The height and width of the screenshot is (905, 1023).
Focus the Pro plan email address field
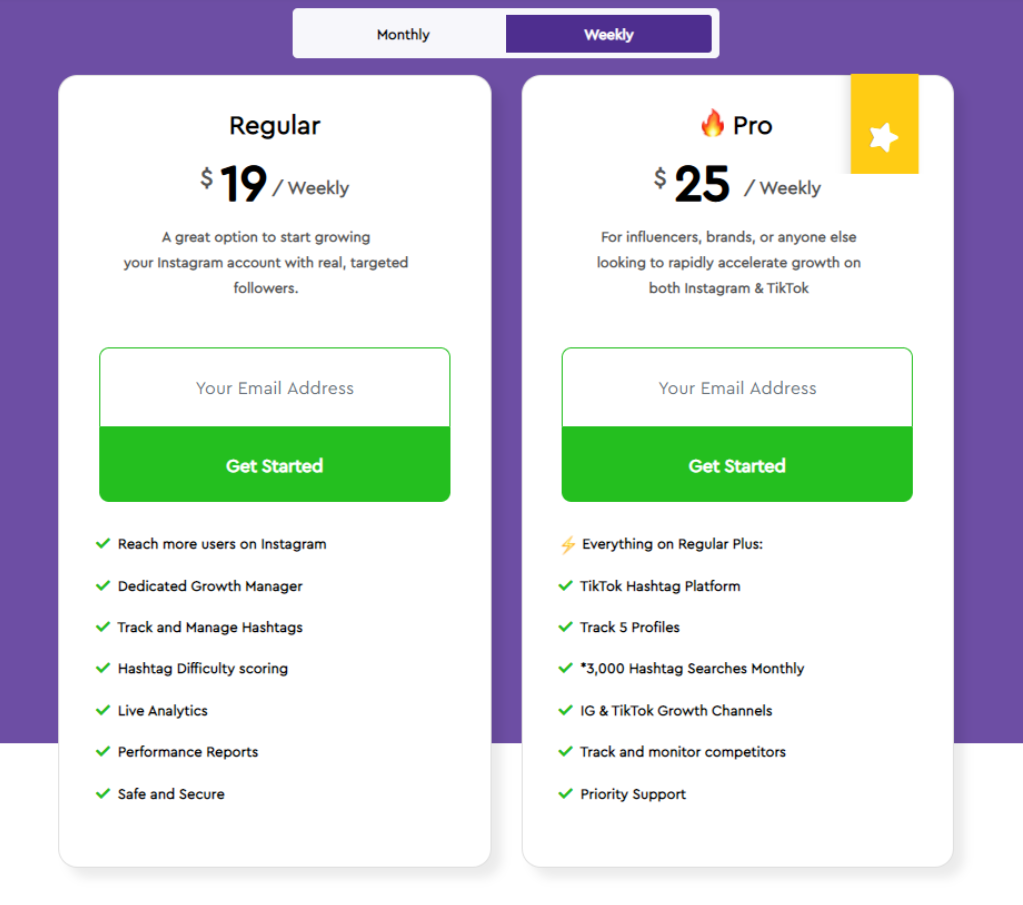[737, 388]
